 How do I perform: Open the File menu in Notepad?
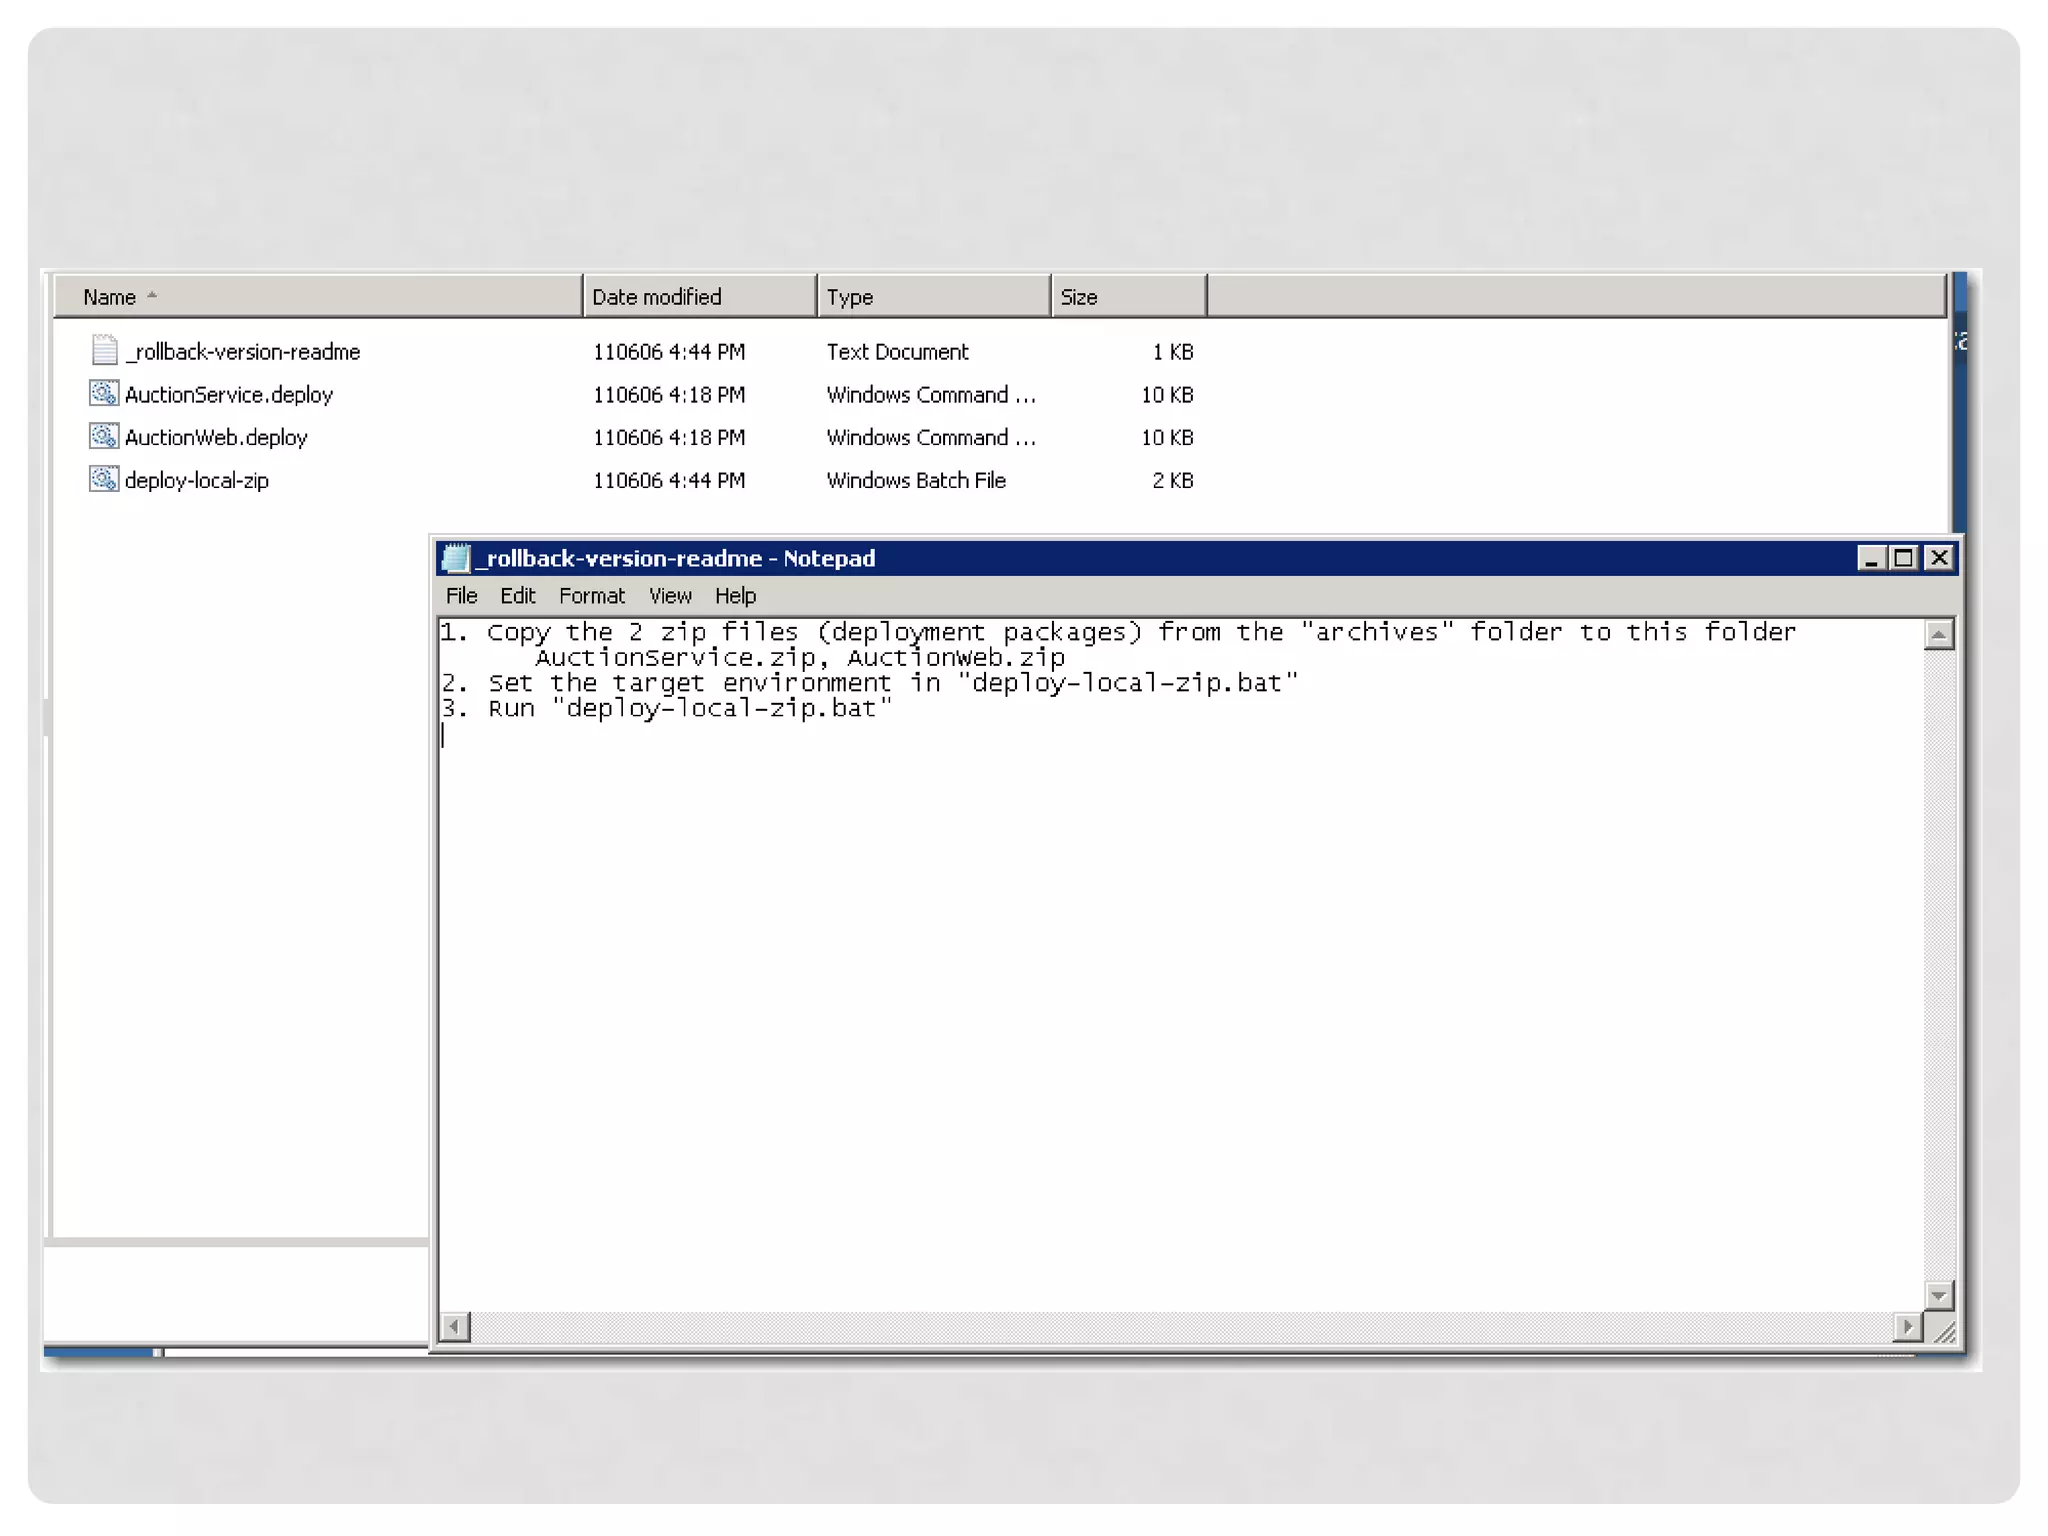coord(461,596)
